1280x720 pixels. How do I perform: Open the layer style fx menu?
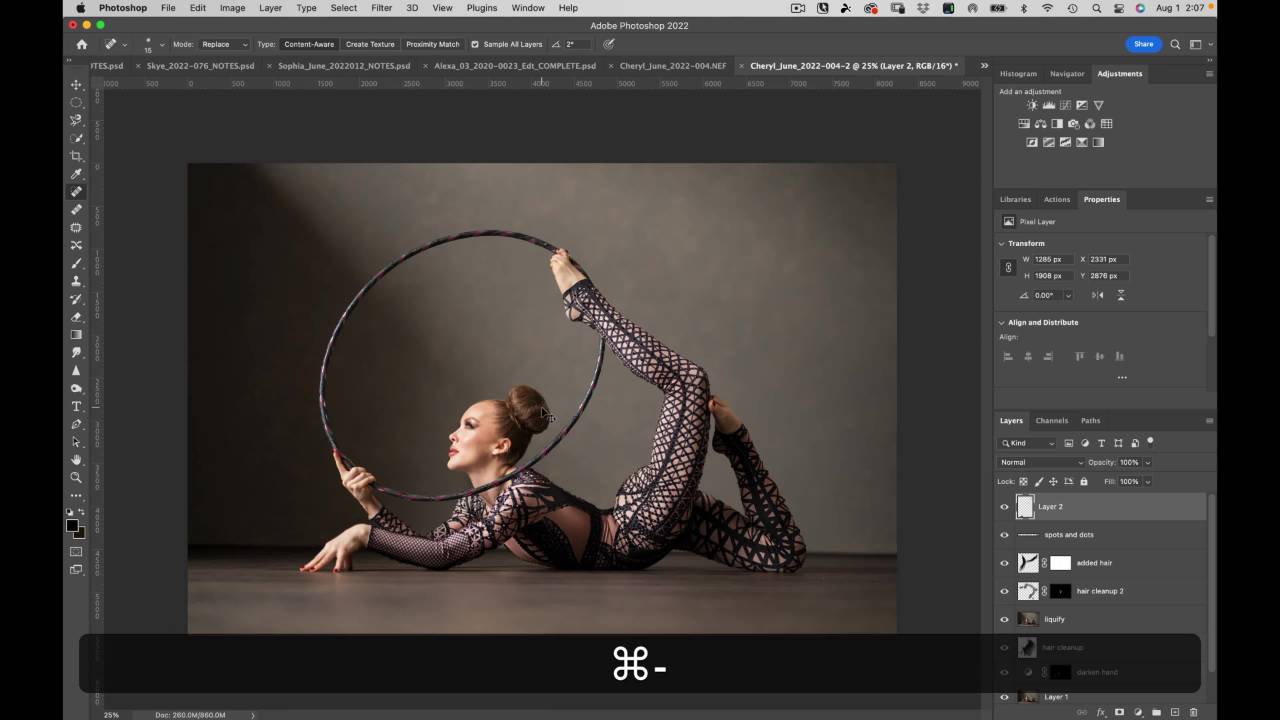pos(1101,712)
